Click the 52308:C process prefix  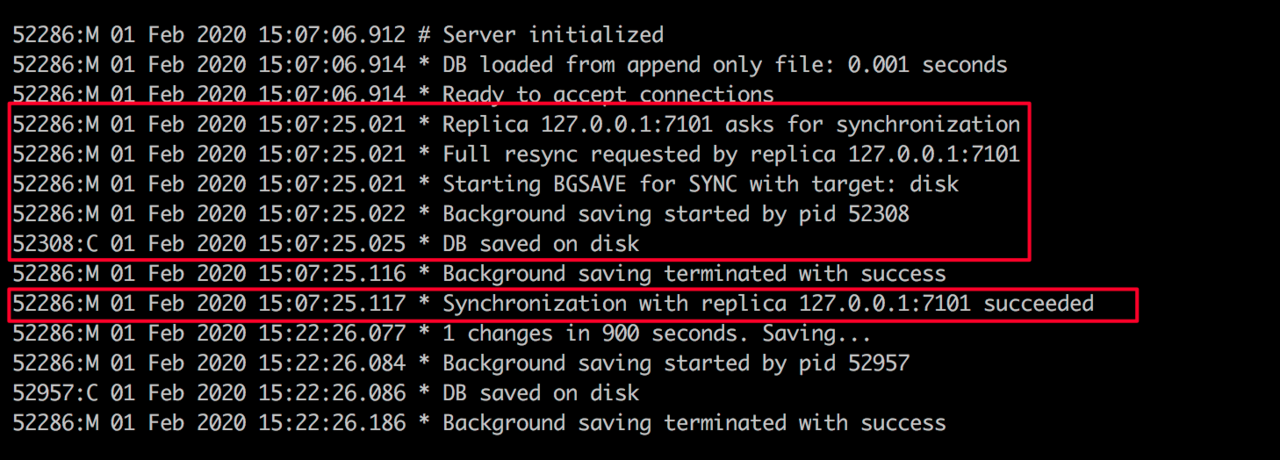[x=55, y=245]
